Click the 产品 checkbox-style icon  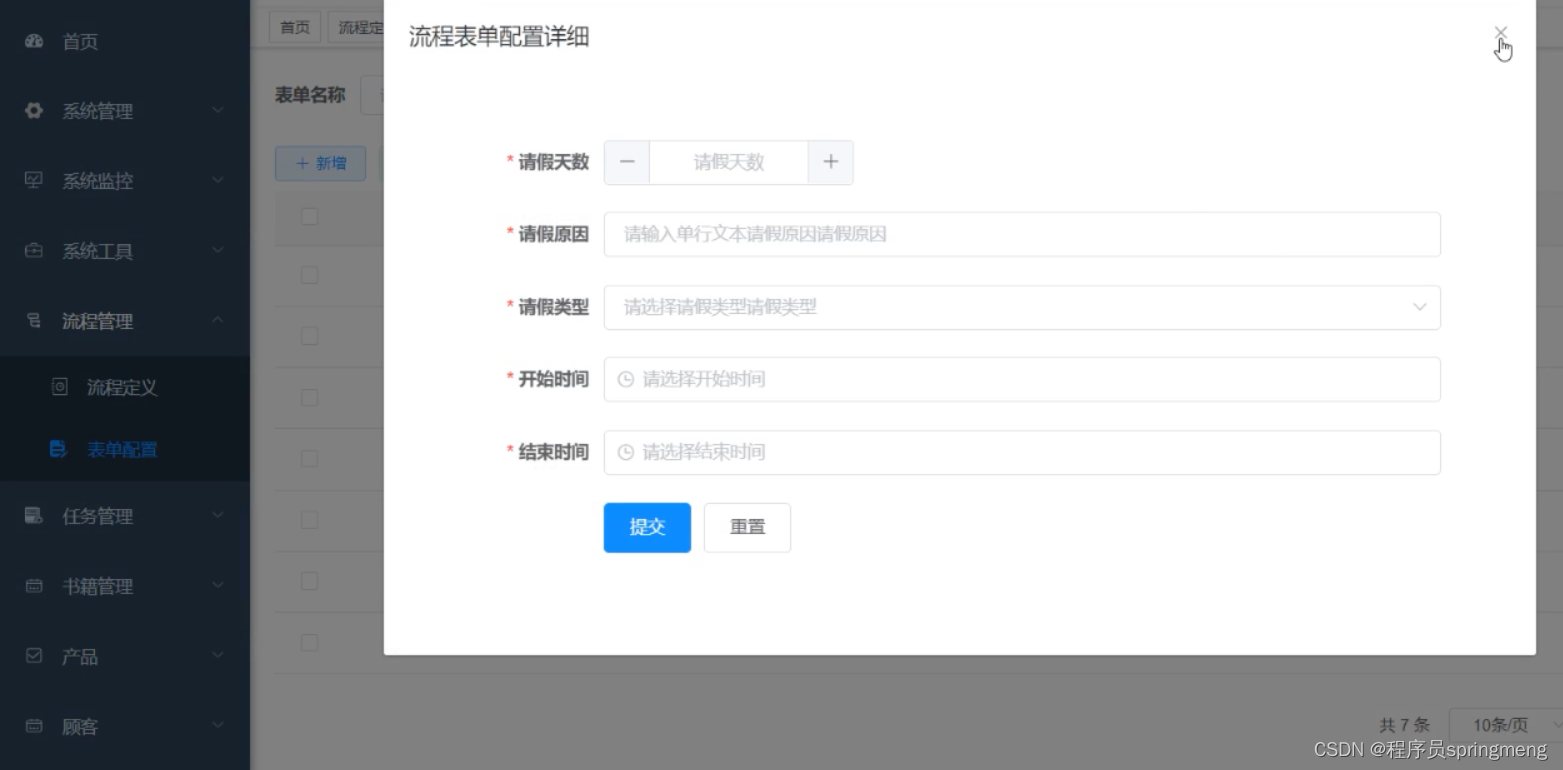[34, 656]
